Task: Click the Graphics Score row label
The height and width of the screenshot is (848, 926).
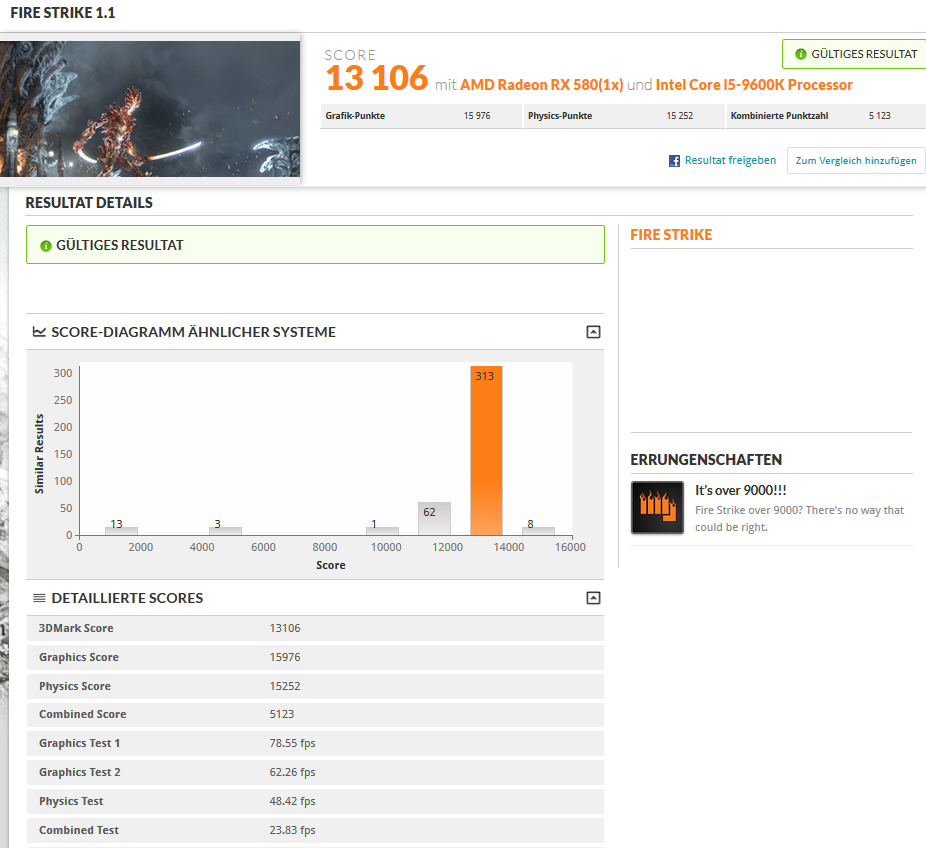Action: (x=79, y=657)
